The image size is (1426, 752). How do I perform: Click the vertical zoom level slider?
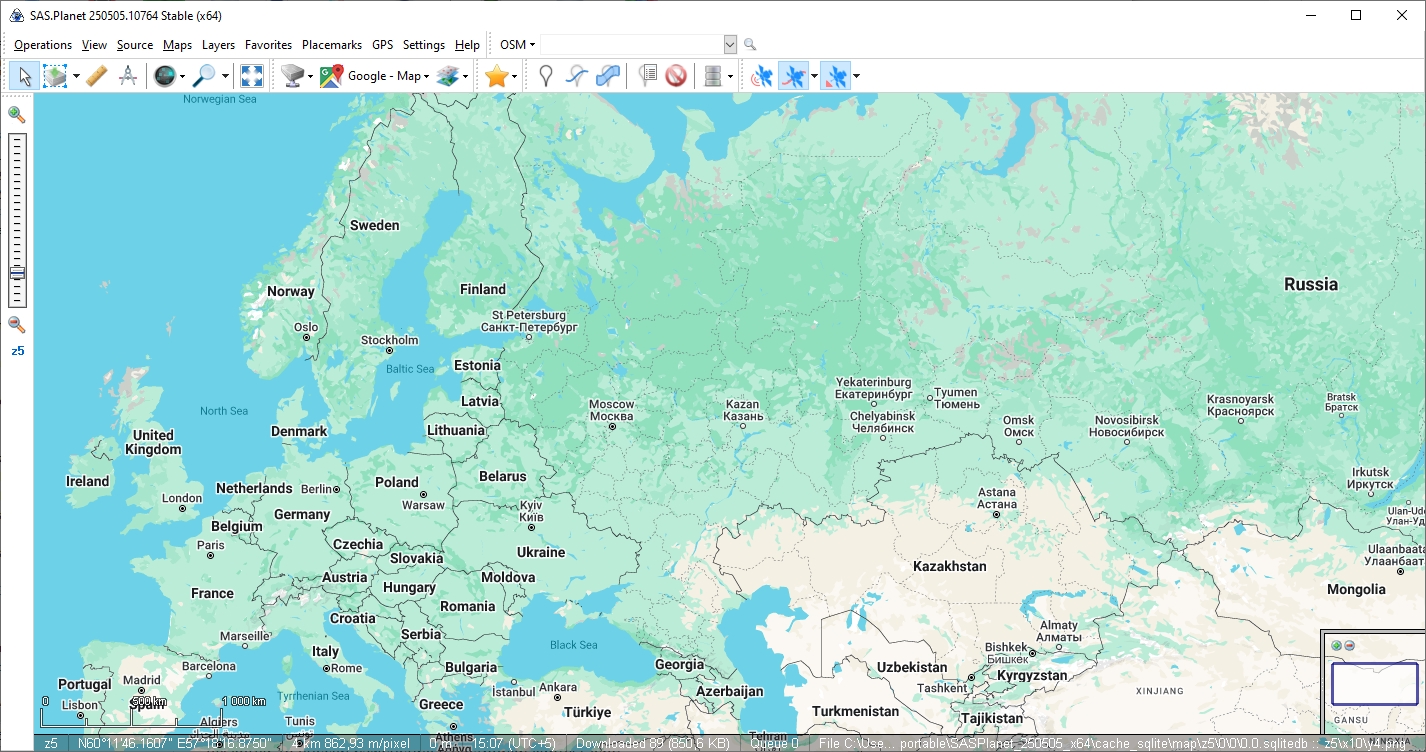[x=17, y=220]
